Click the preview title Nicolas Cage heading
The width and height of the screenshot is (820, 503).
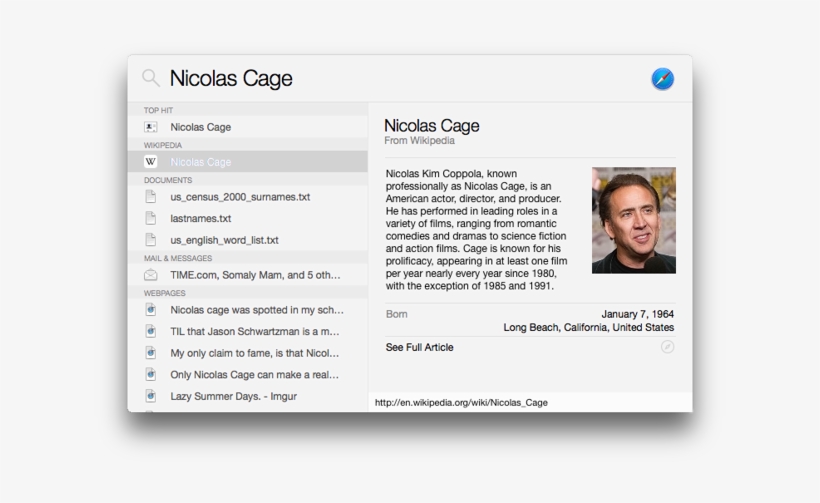pyautogui.click(x=431, y=125)
